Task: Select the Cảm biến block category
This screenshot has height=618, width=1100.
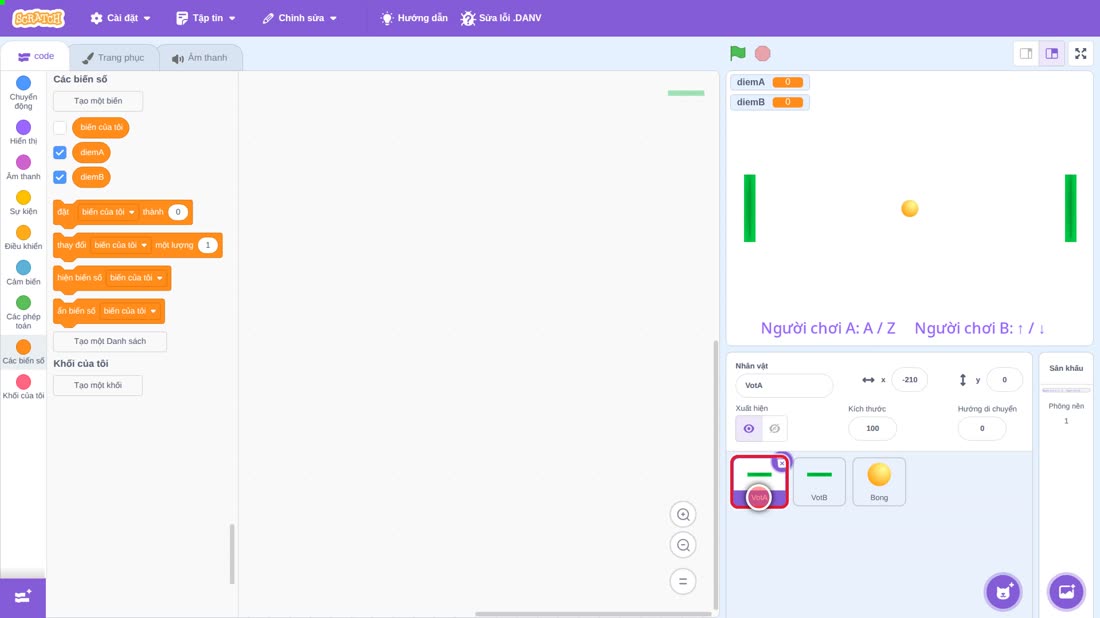Action: pos(23,273)
